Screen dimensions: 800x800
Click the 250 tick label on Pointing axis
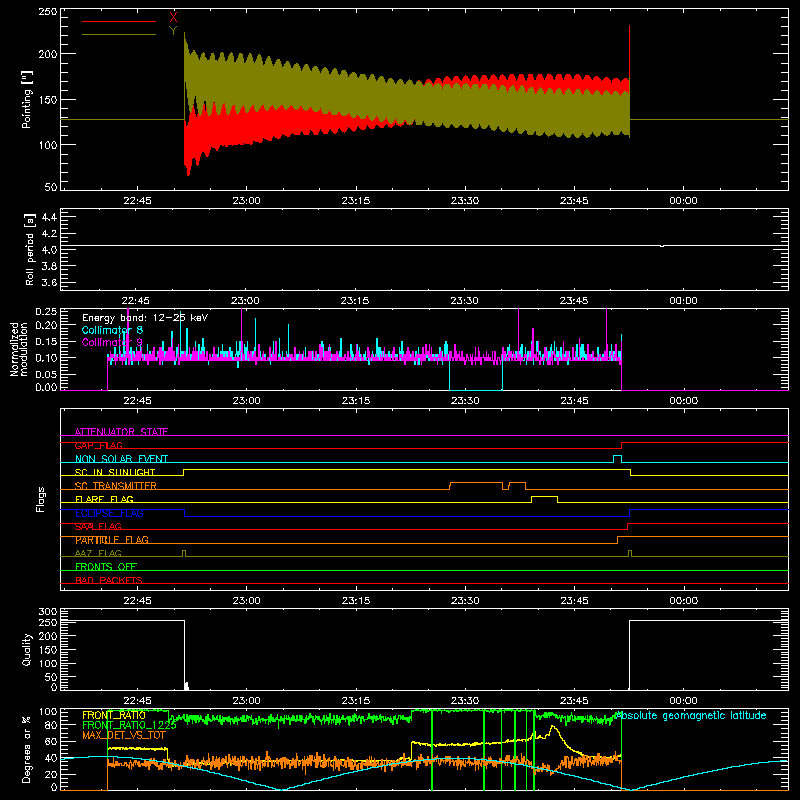pyautogui.click(x=47, y=12)
